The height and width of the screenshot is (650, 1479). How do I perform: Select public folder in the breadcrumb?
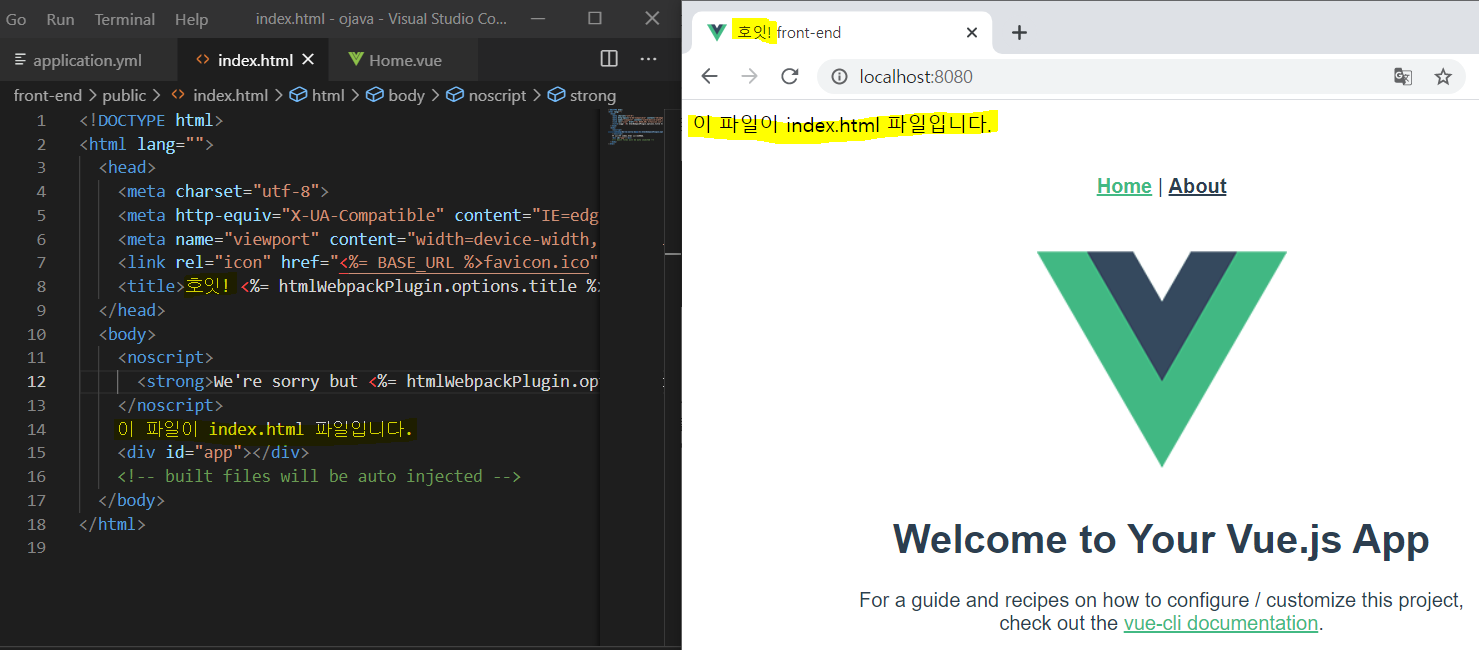click(x=124, y=95)
